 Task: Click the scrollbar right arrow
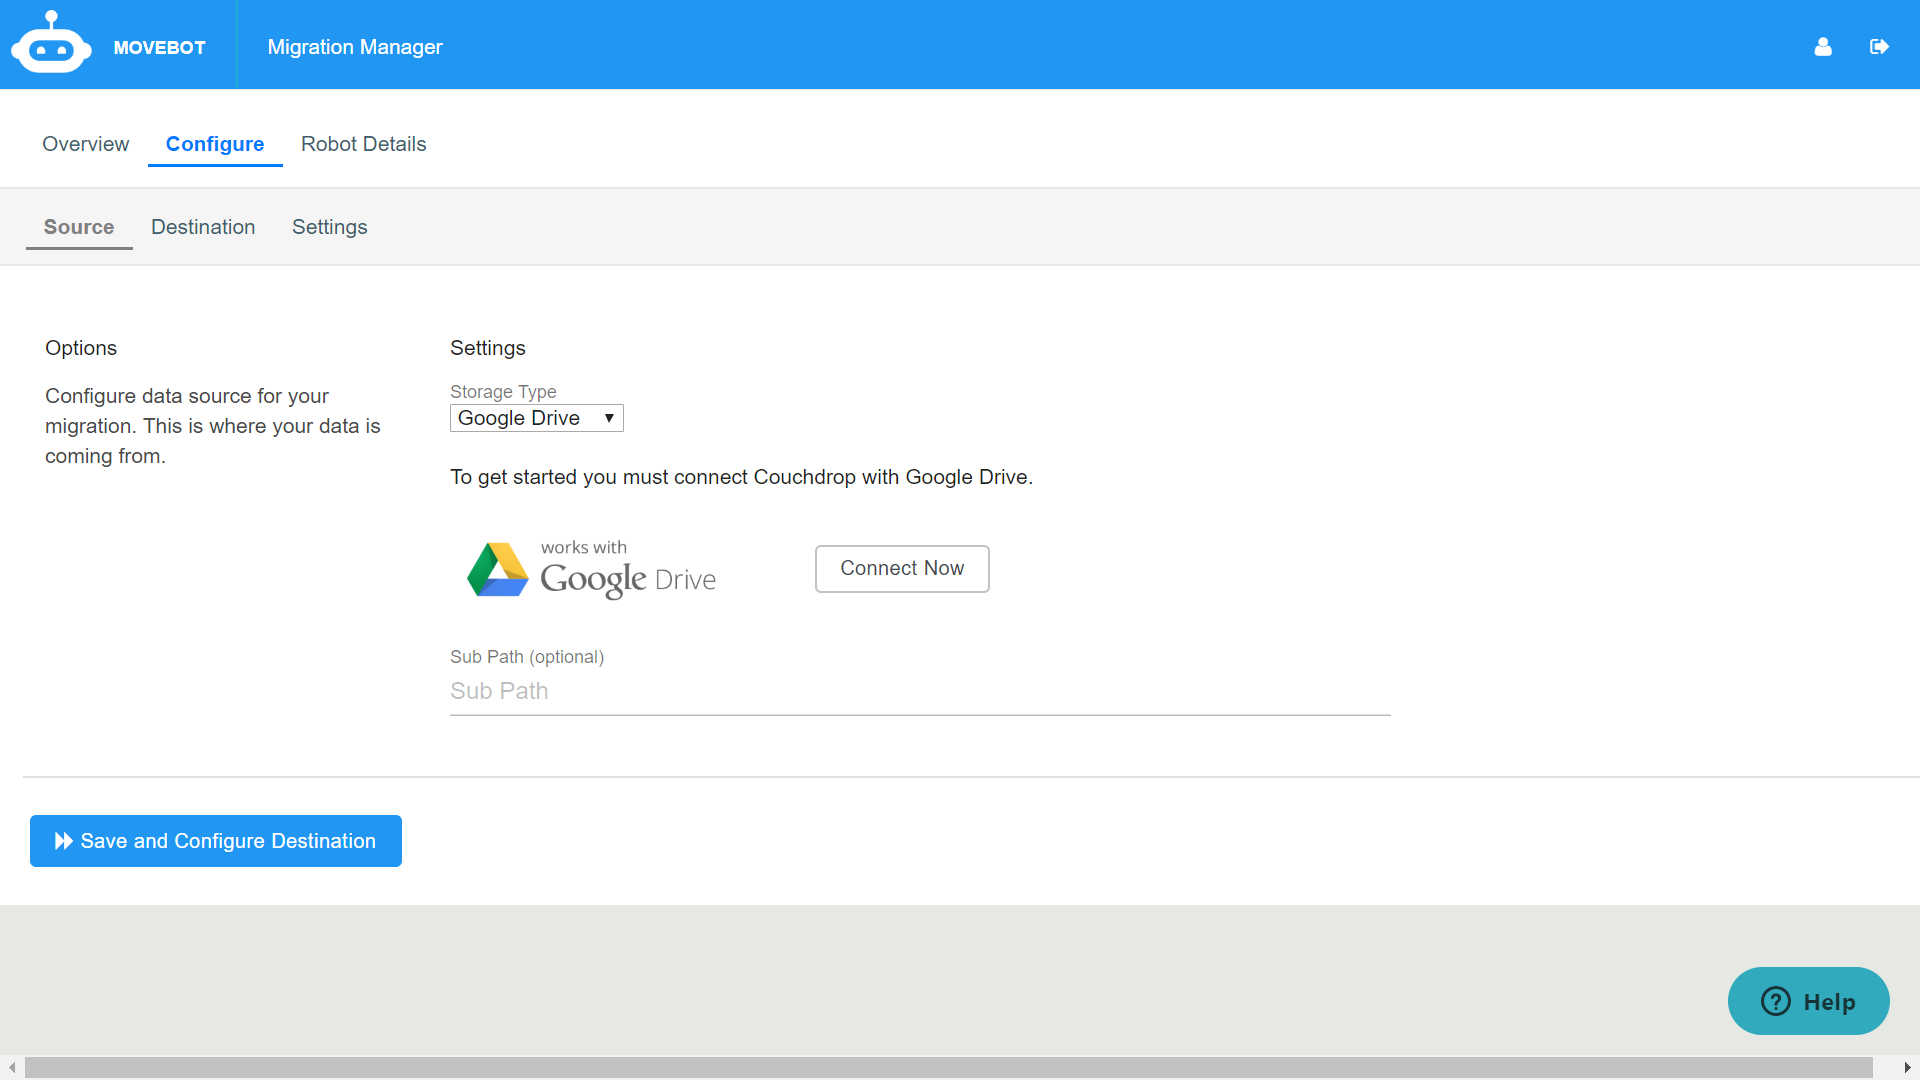(1907, 1068)
